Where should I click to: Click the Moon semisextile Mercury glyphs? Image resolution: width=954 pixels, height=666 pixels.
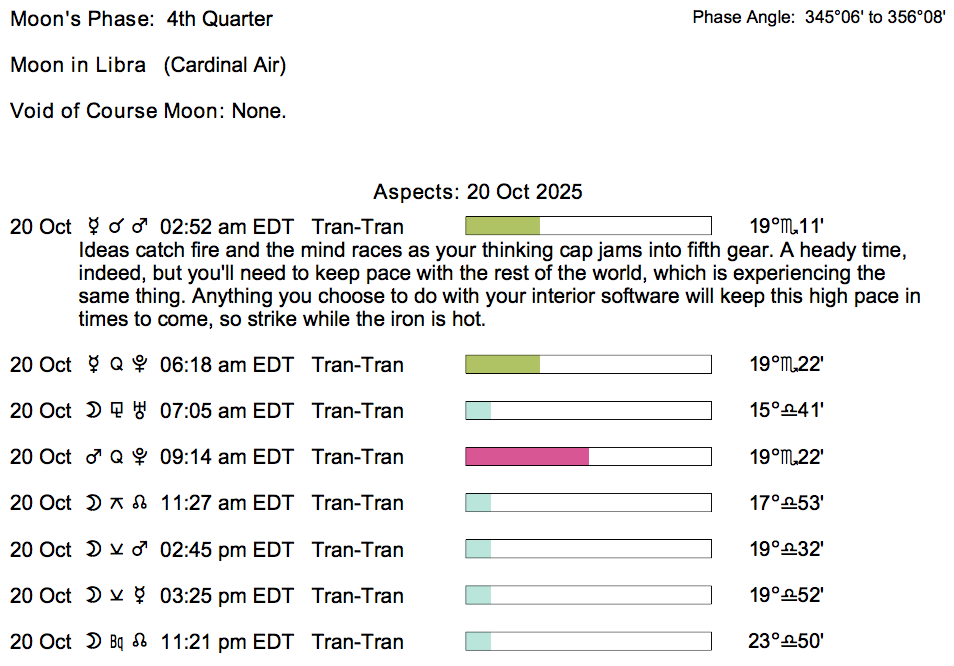[x=118, y=596]
